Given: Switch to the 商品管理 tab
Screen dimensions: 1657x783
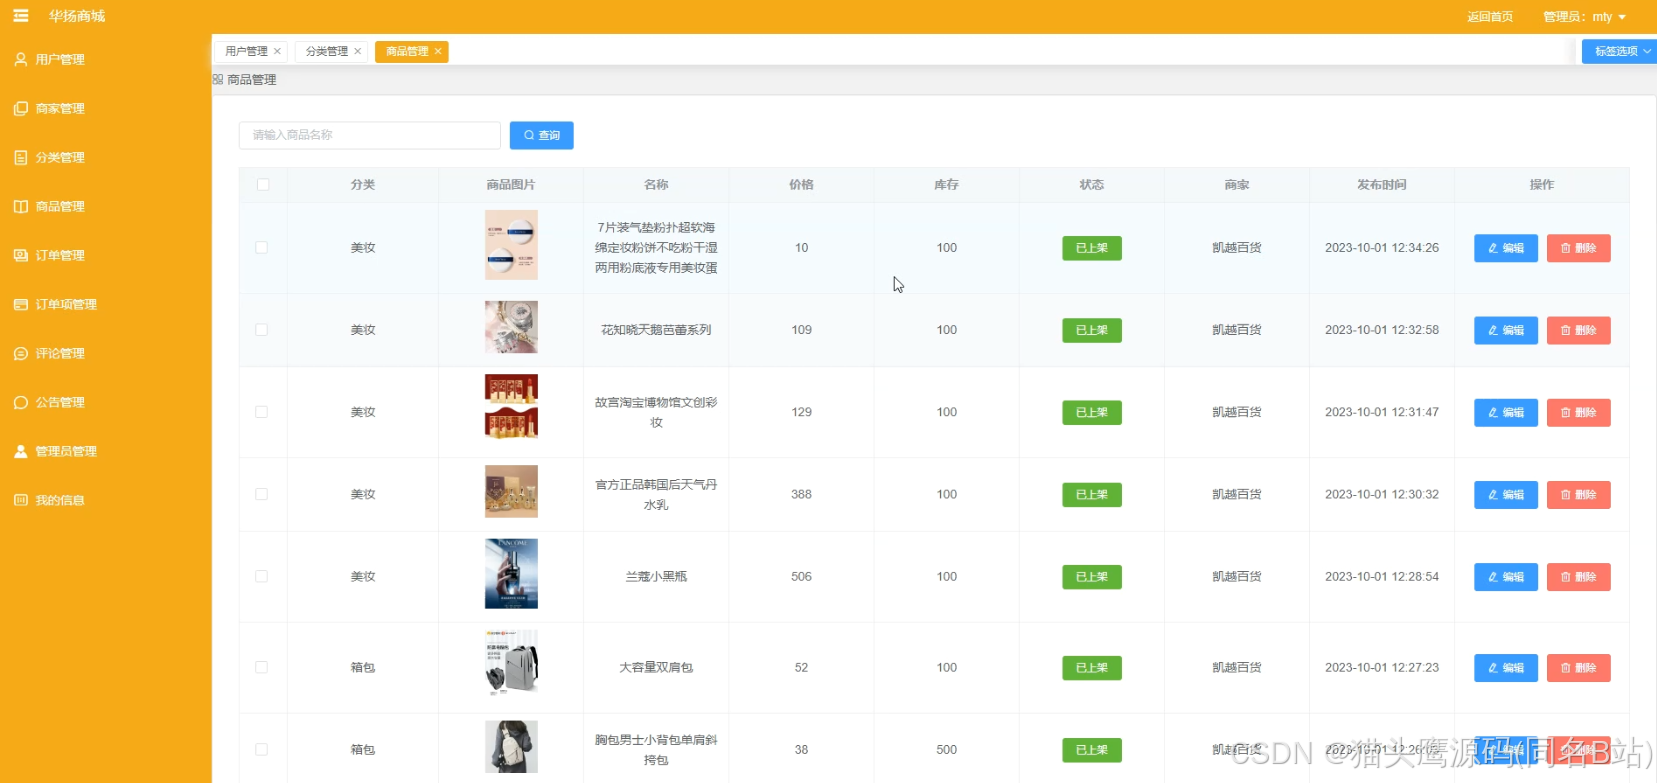Looking at the screenshot, I should point(407,51).
